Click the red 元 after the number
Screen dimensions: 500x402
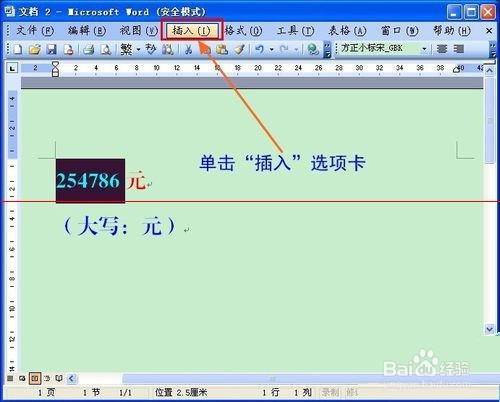click(137, 181)
